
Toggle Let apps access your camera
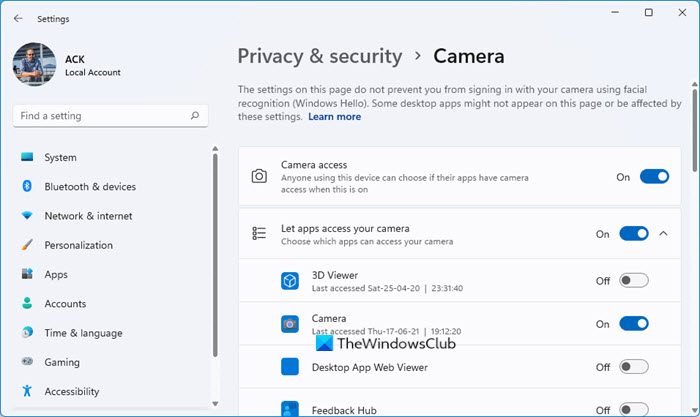pyautogui.click(x=634, y=234)
